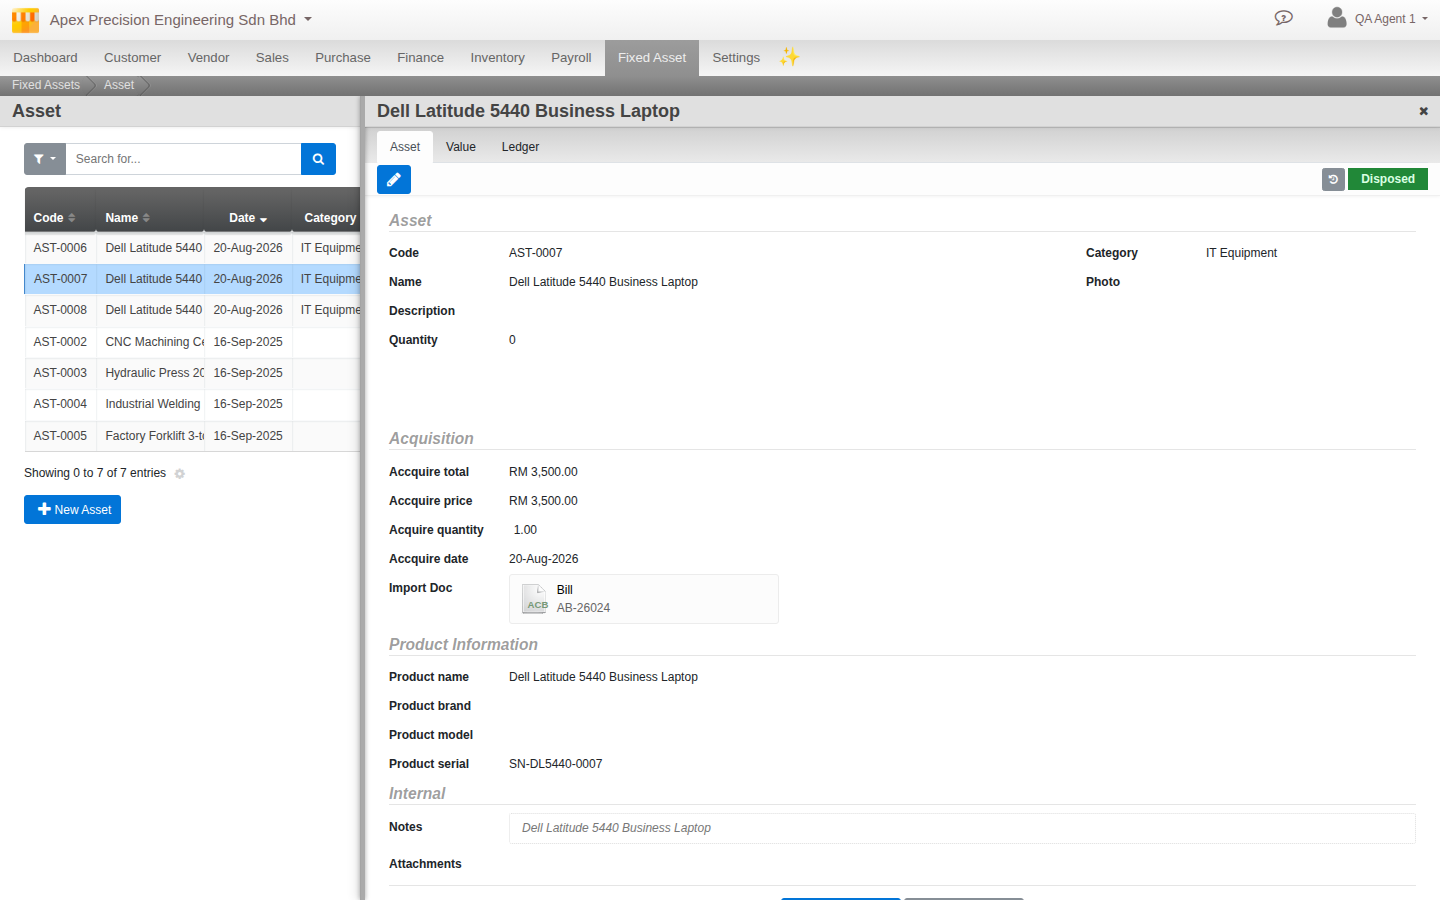The width and height of the screenshot is (1440, 900).
Task: Select row AST-0008 in asset table
Action: [x=192, y=310]
